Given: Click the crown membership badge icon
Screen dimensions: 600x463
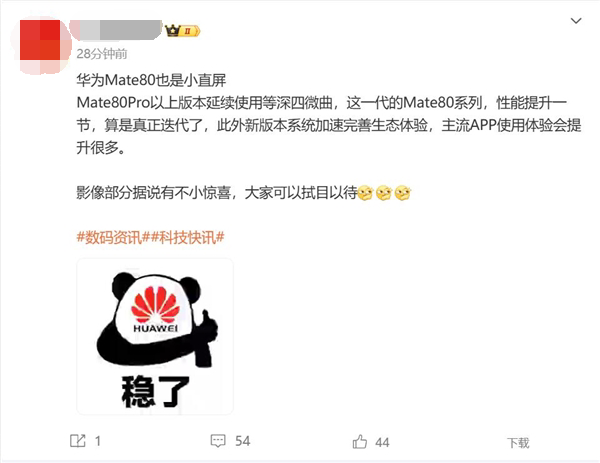Looking at the screenshot, I should (182, 30).
